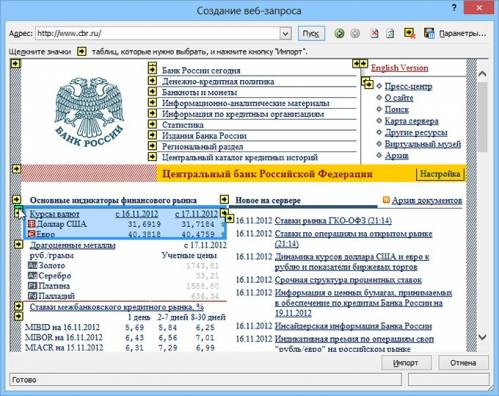Click the vertical scrollbar thumb
This screenshot has width=499, height=396.
point(482,117)
